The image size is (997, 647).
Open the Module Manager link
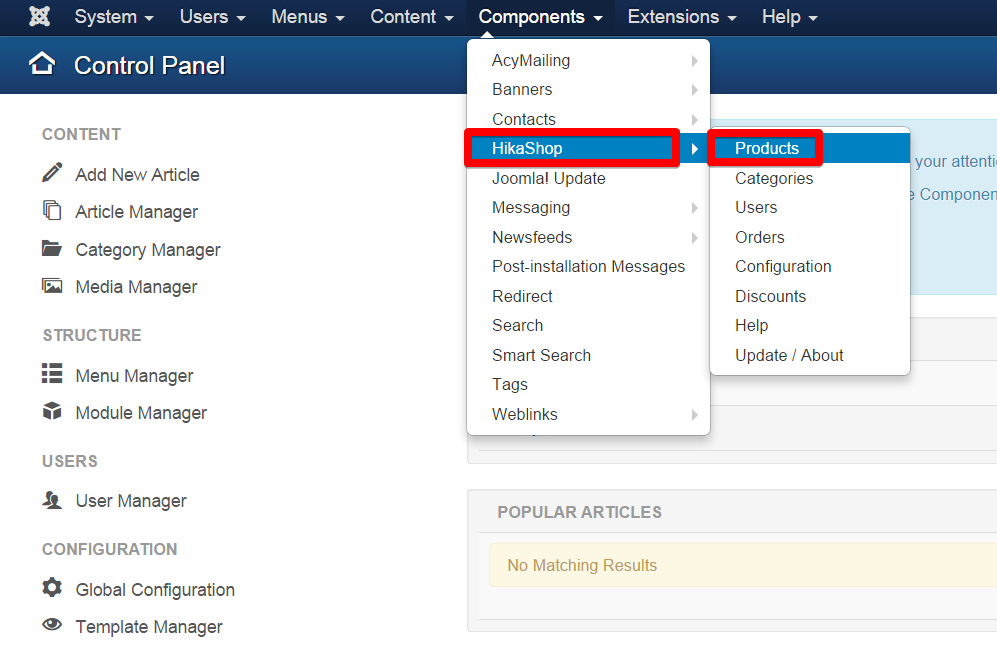tap(141, 413)
